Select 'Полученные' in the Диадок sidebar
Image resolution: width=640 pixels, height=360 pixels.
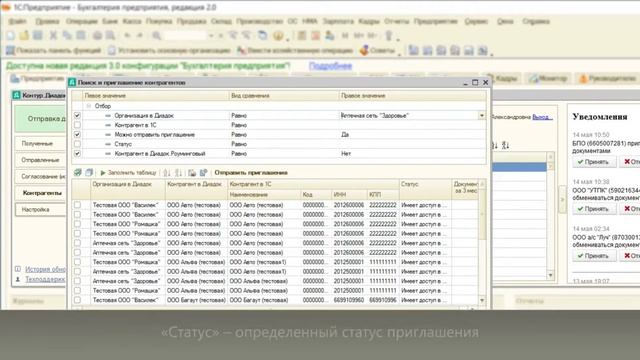point(40,144)
